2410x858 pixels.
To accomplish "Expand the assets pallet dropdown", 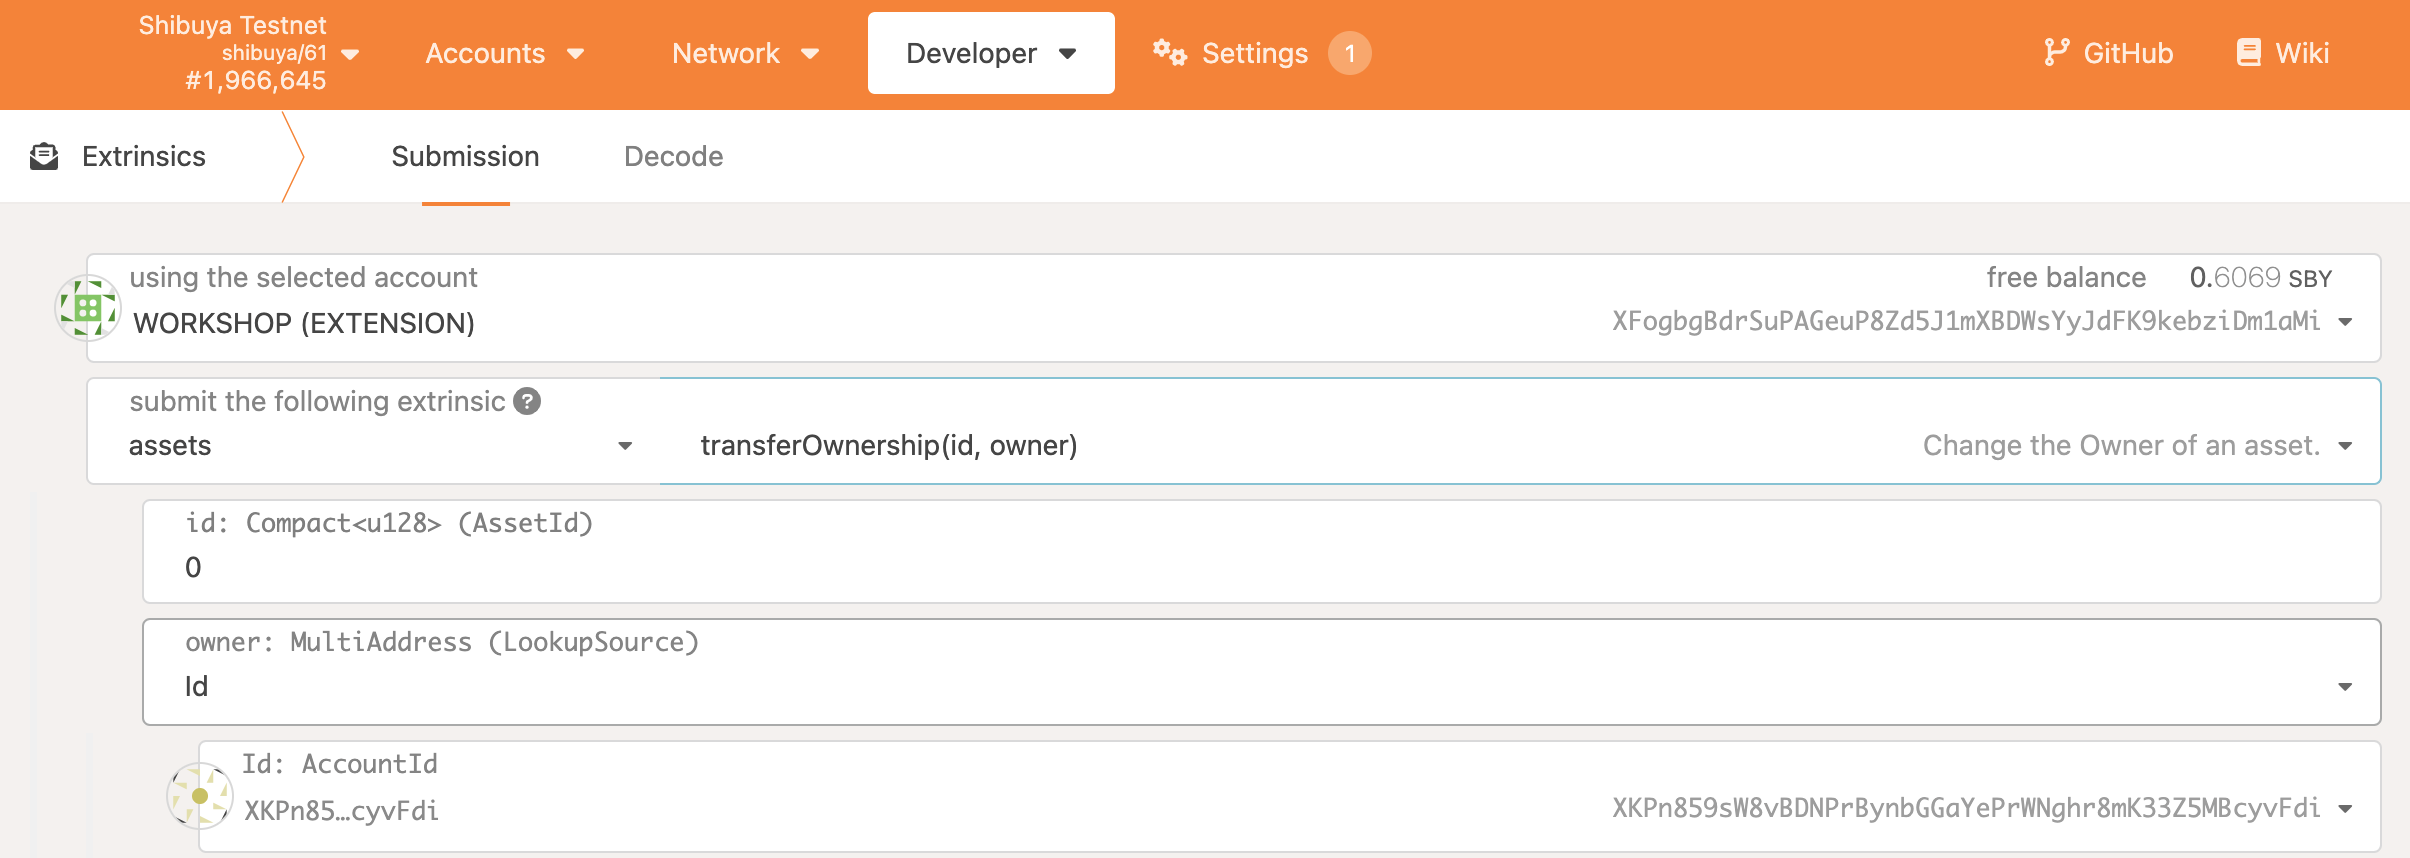I will pos(625,446).
